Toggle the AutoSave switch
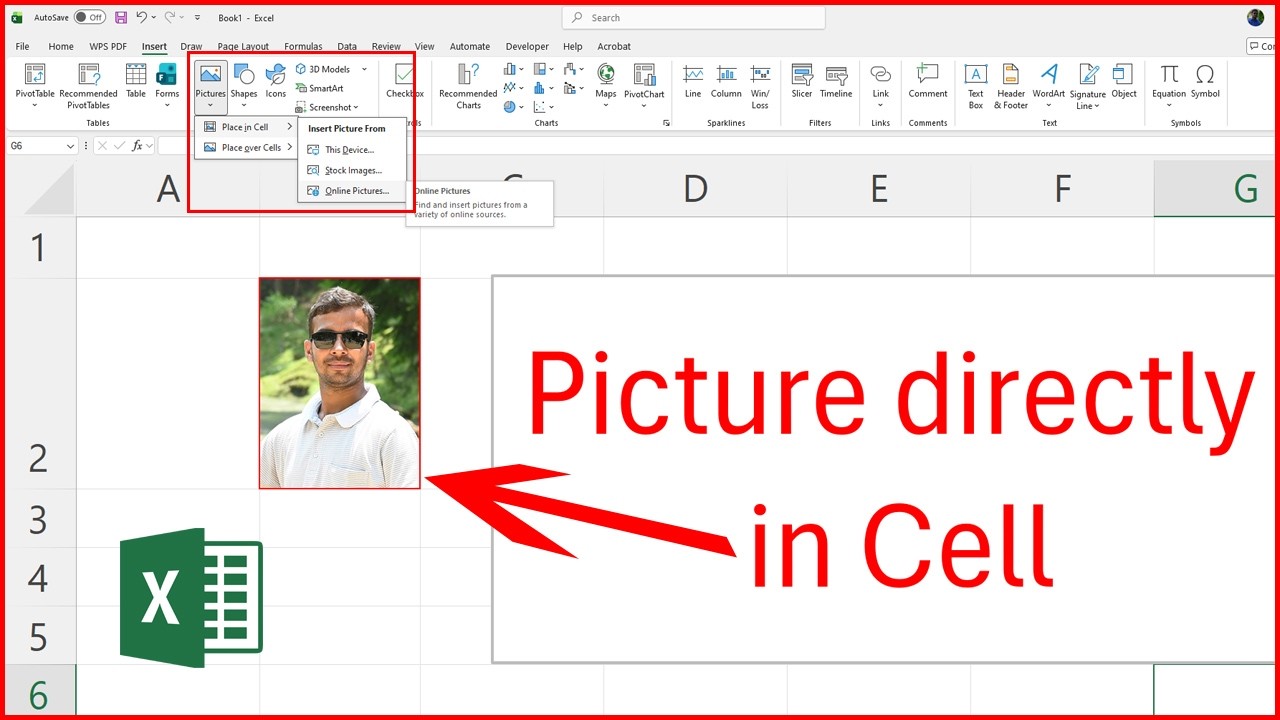Viewport: 1280px width, 720px height. tap(90, 17)
